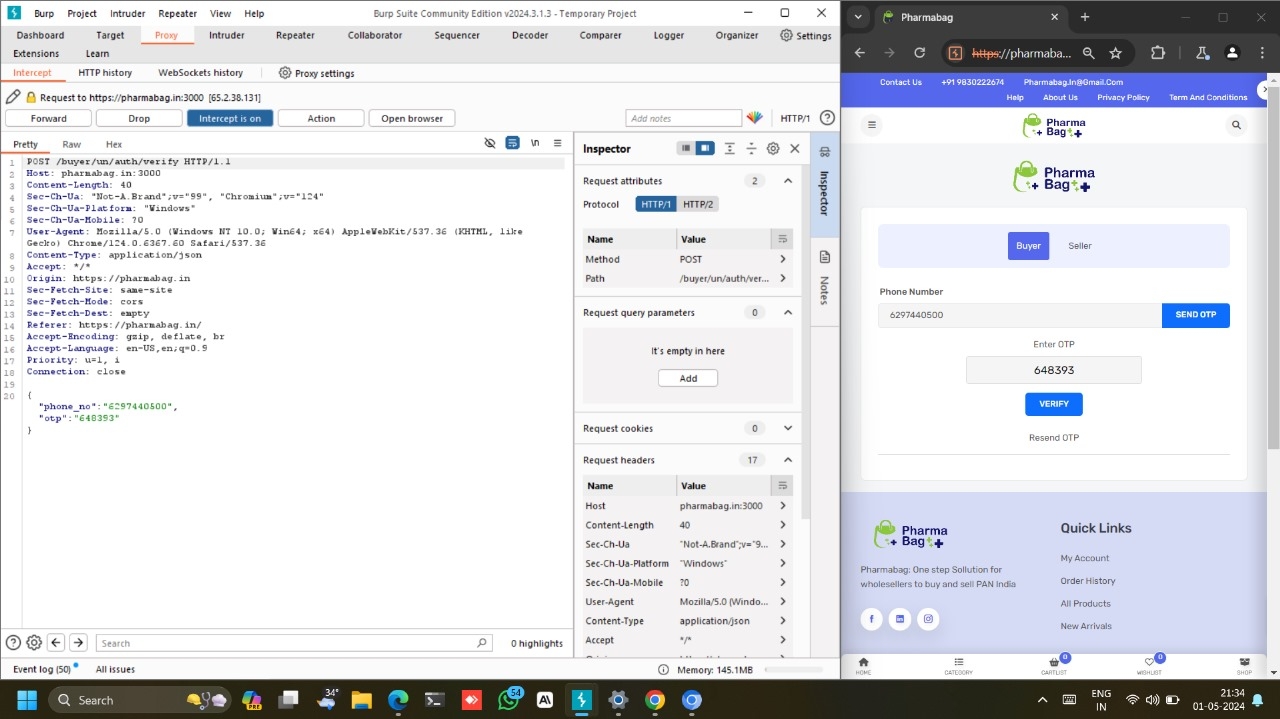The width and height of the screenshot is (1280, 719).
Task: Open the WhatsApp taskbar icon
Action: click(x=509, y=700)
